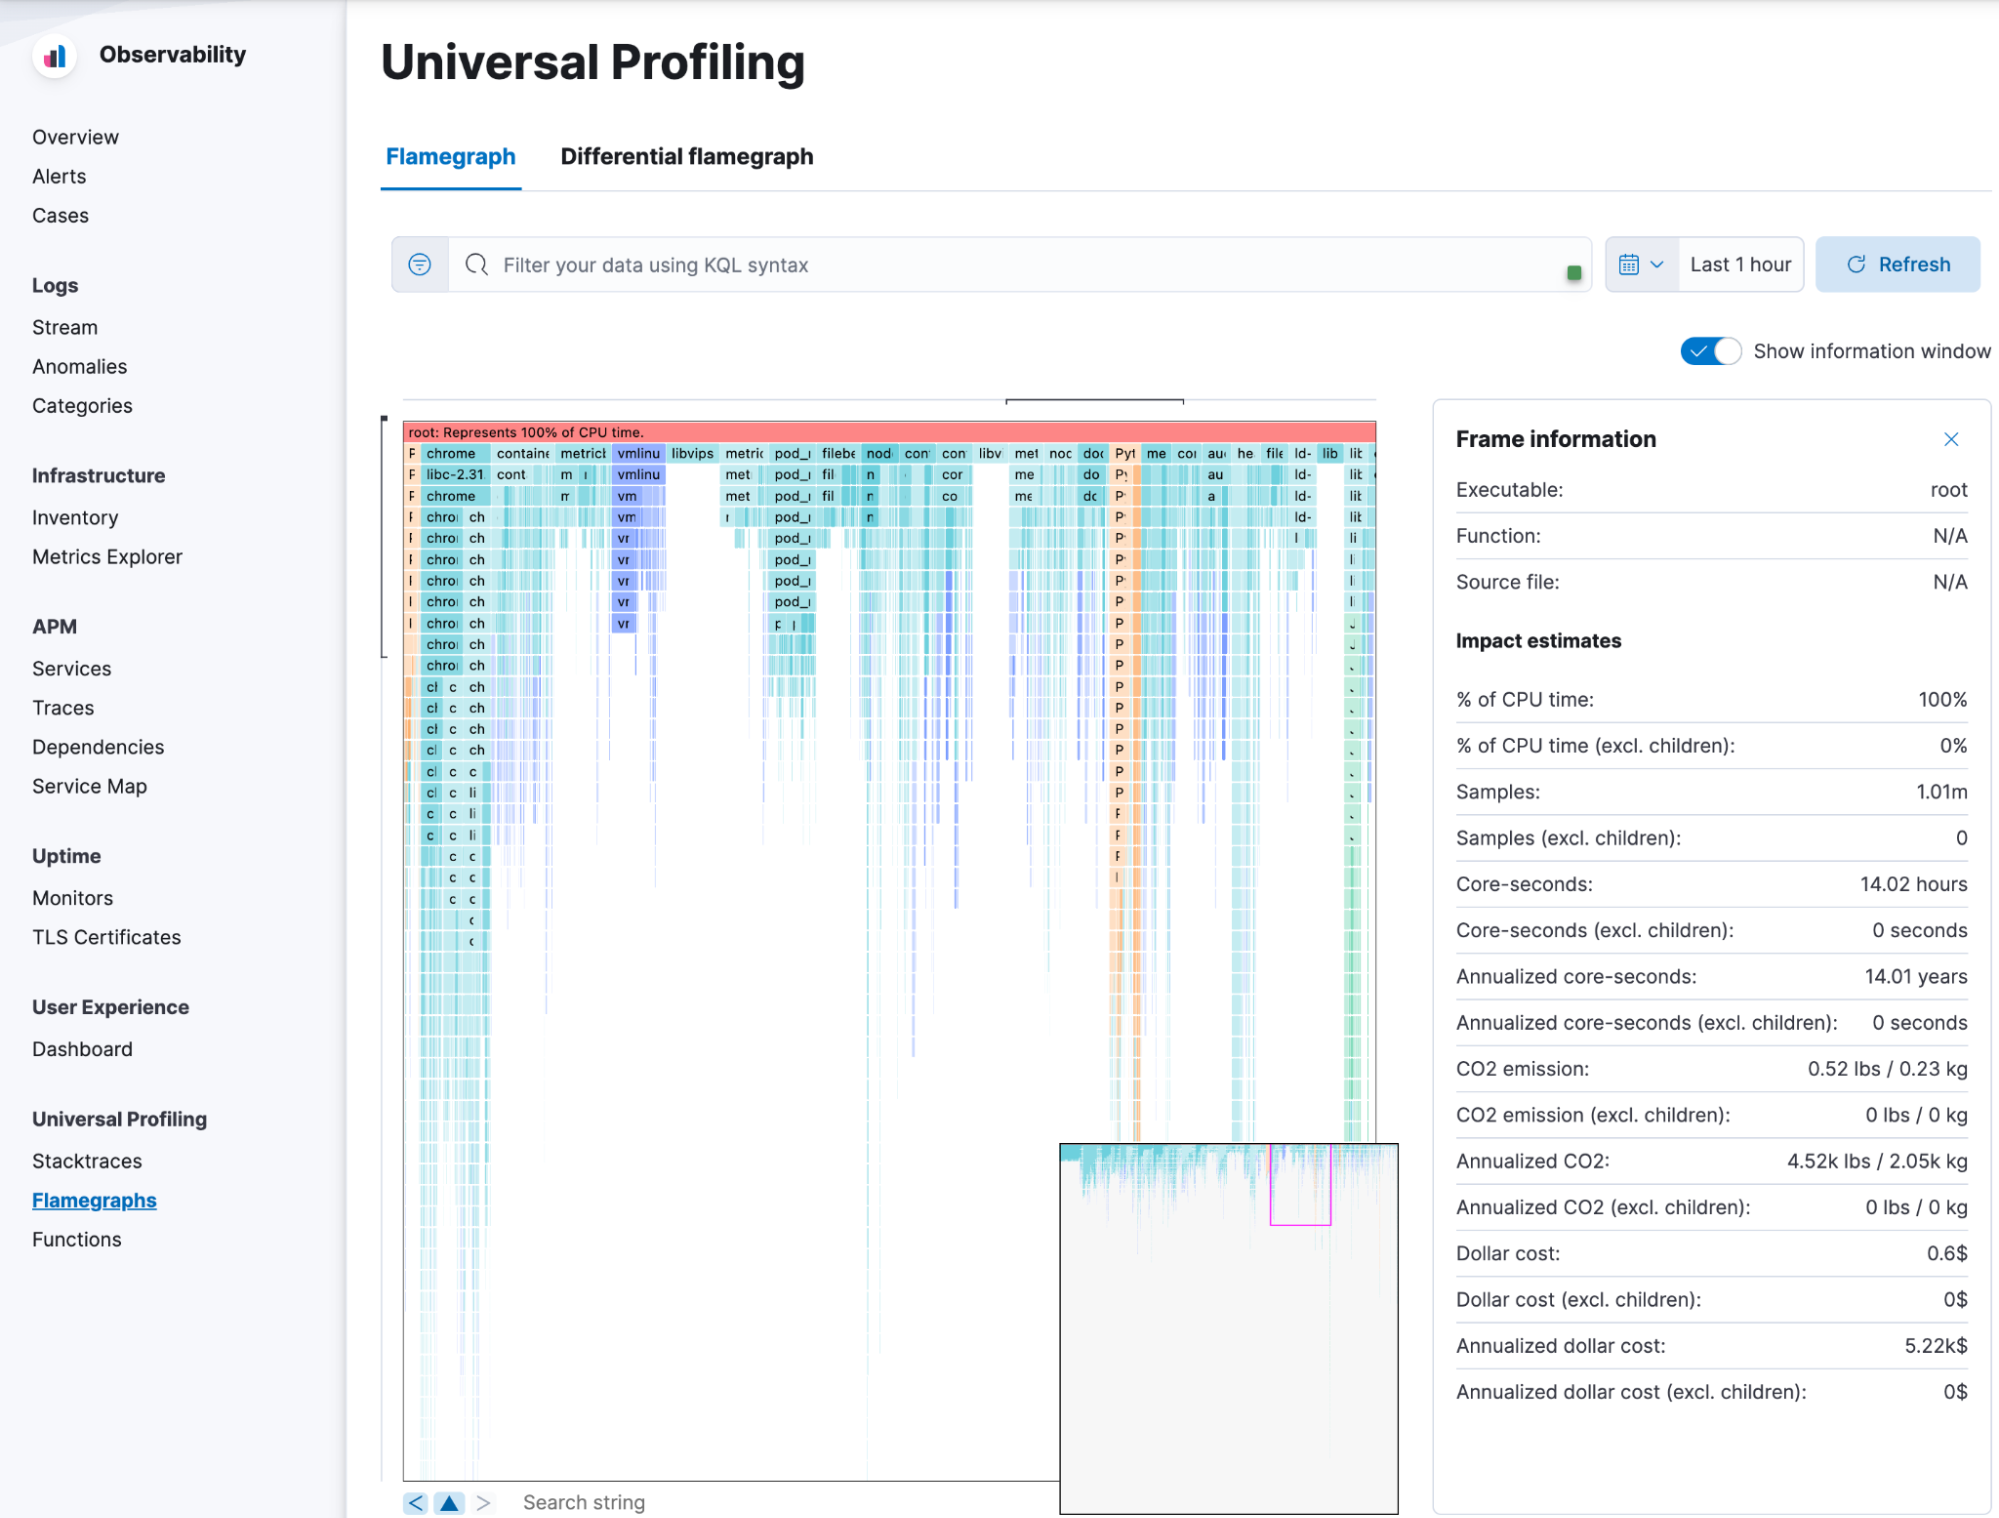Image resolution: width=1999 pixels, height=1518 pixels.
Task: Go to previous search match arrow
Action: pos(416,1502)
